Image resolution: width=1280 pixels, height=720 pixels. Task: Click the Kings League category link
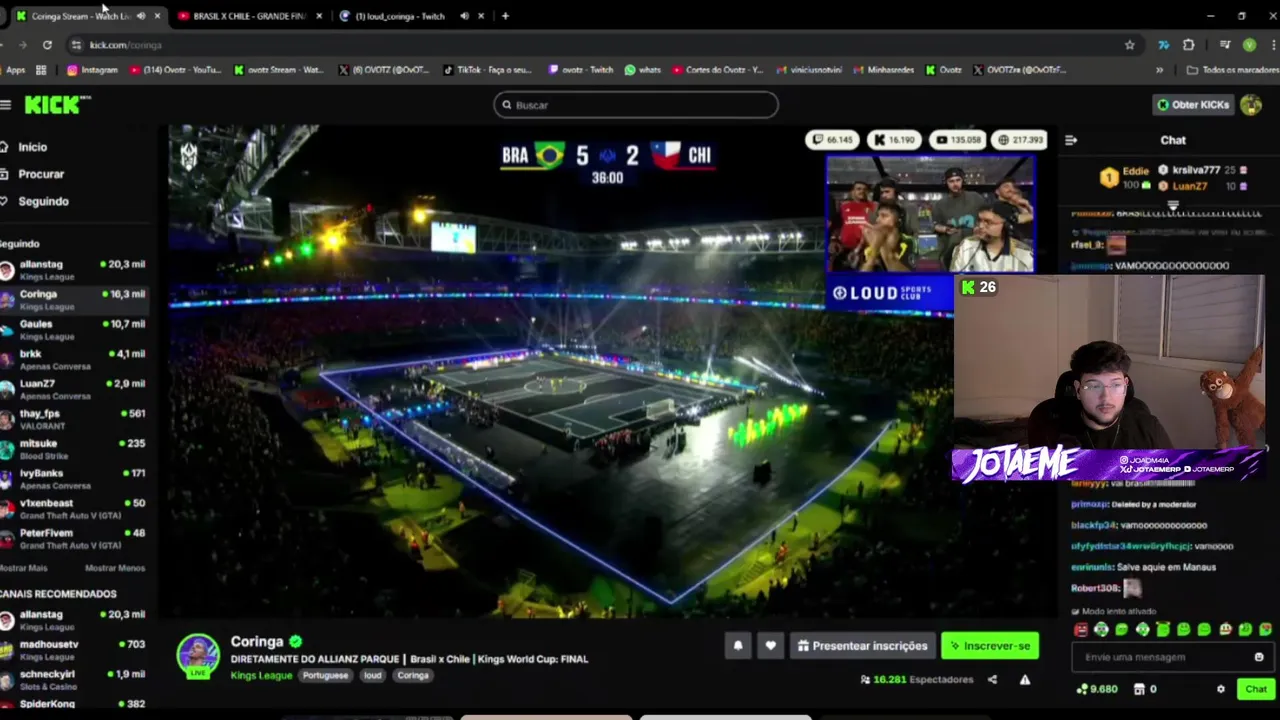261,676
